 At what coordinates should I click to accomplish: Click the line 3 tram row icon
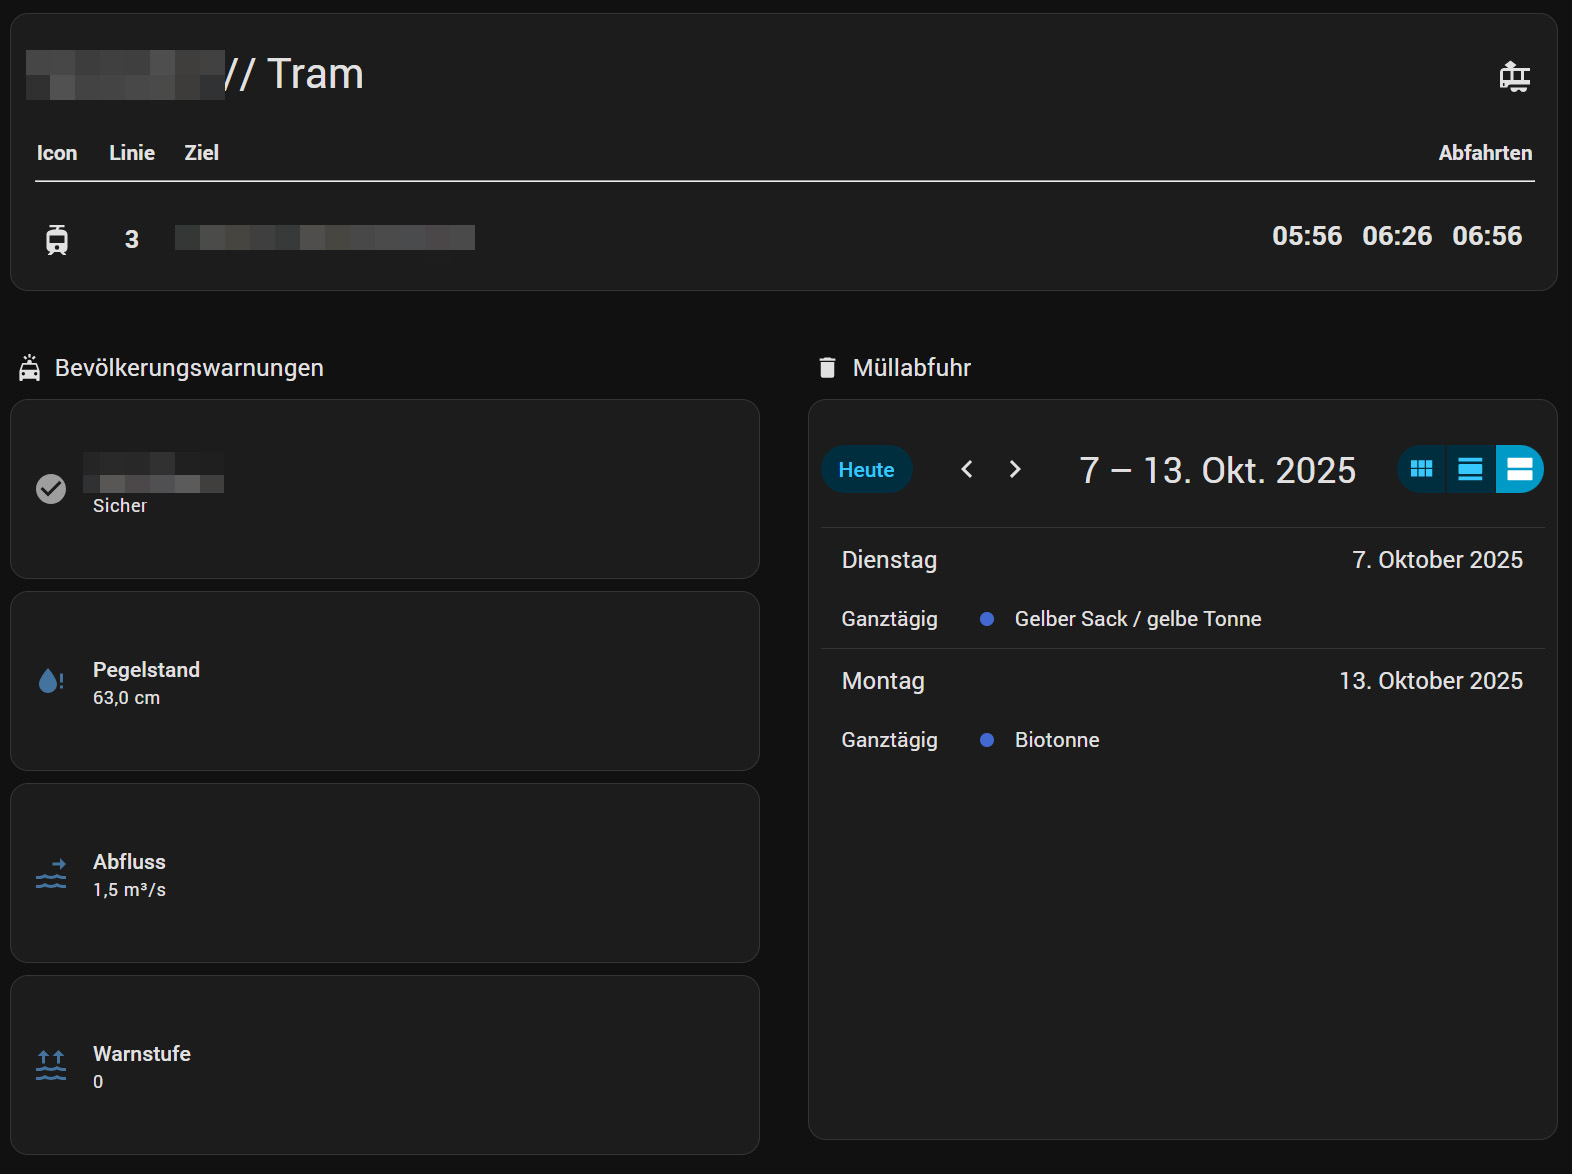(57, 239)
